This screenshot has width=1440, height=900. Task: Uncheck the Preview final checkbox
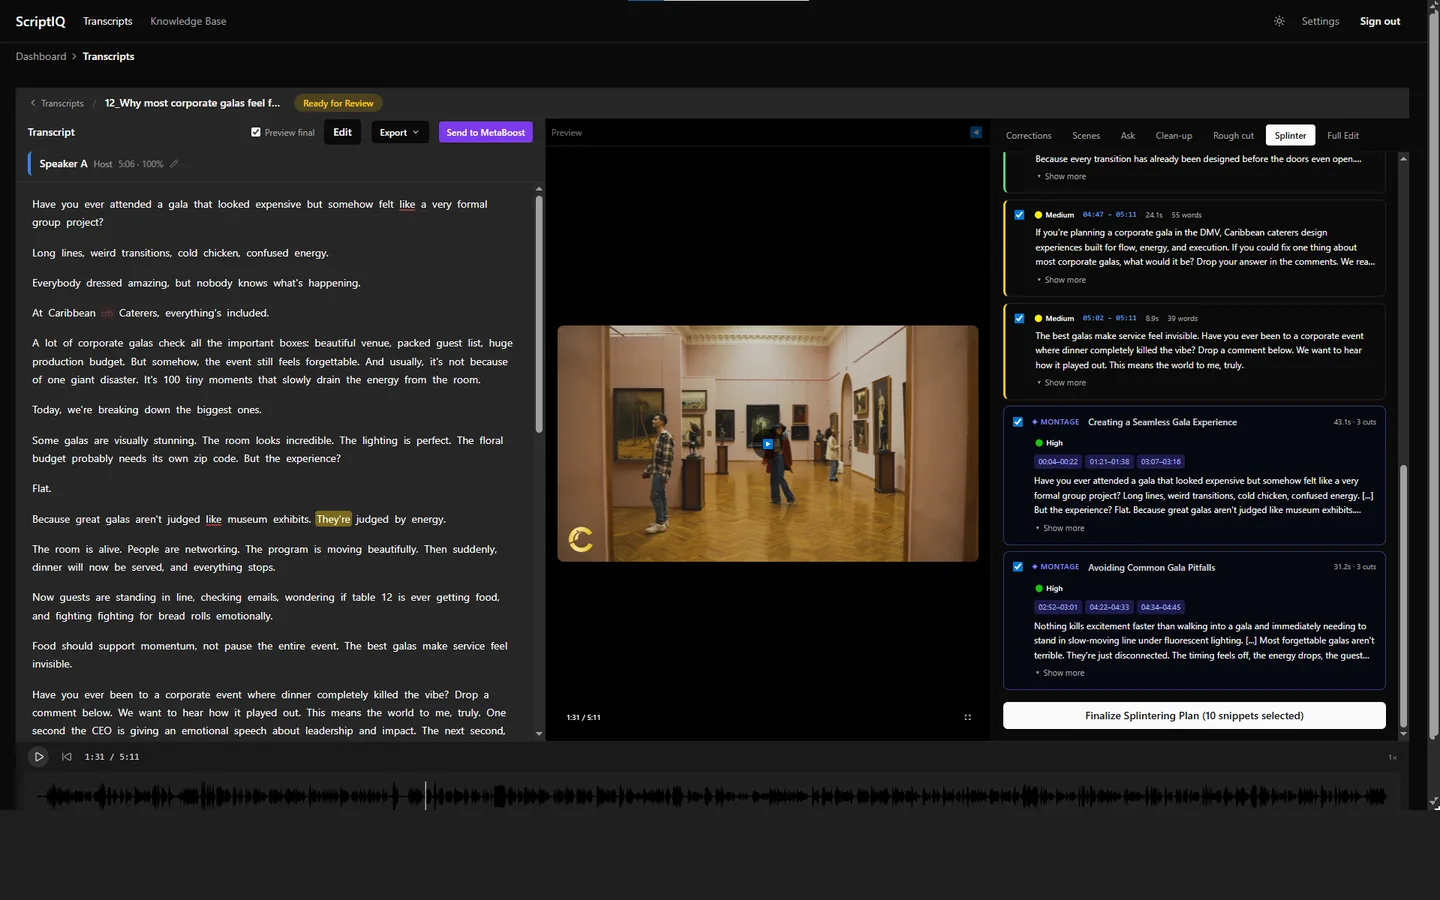[x=256, y=132]
